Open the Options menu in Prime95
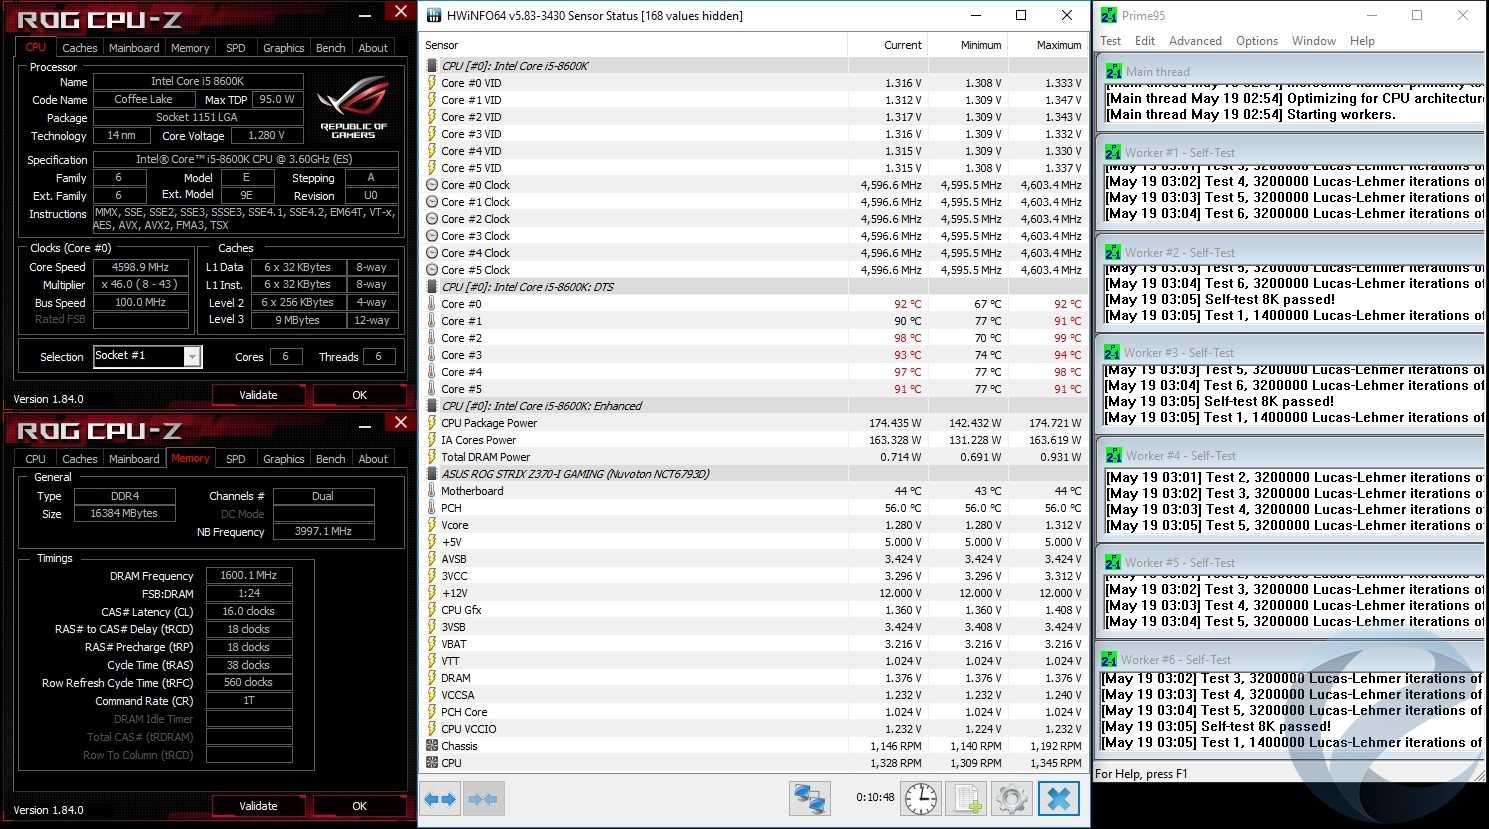1489x829 pixels. (x=1256, y=41)
